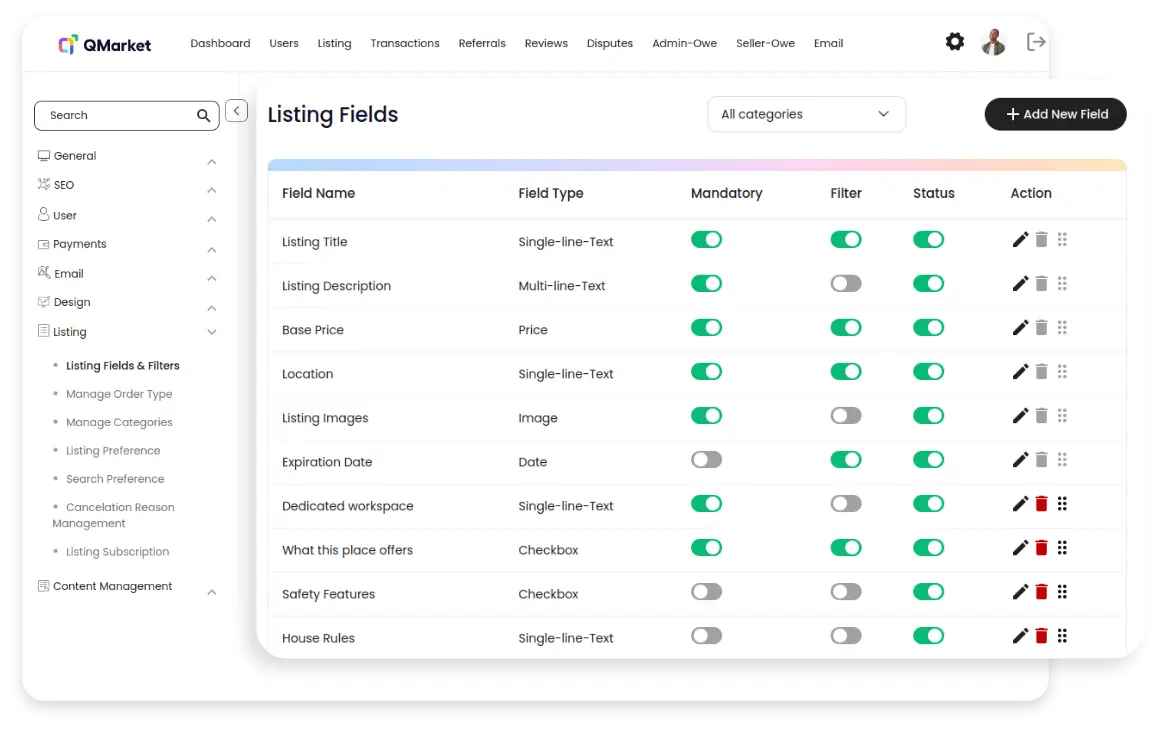Click the edit pencil for Listing Title
1163x729 pixels.
pos(1020,240)
